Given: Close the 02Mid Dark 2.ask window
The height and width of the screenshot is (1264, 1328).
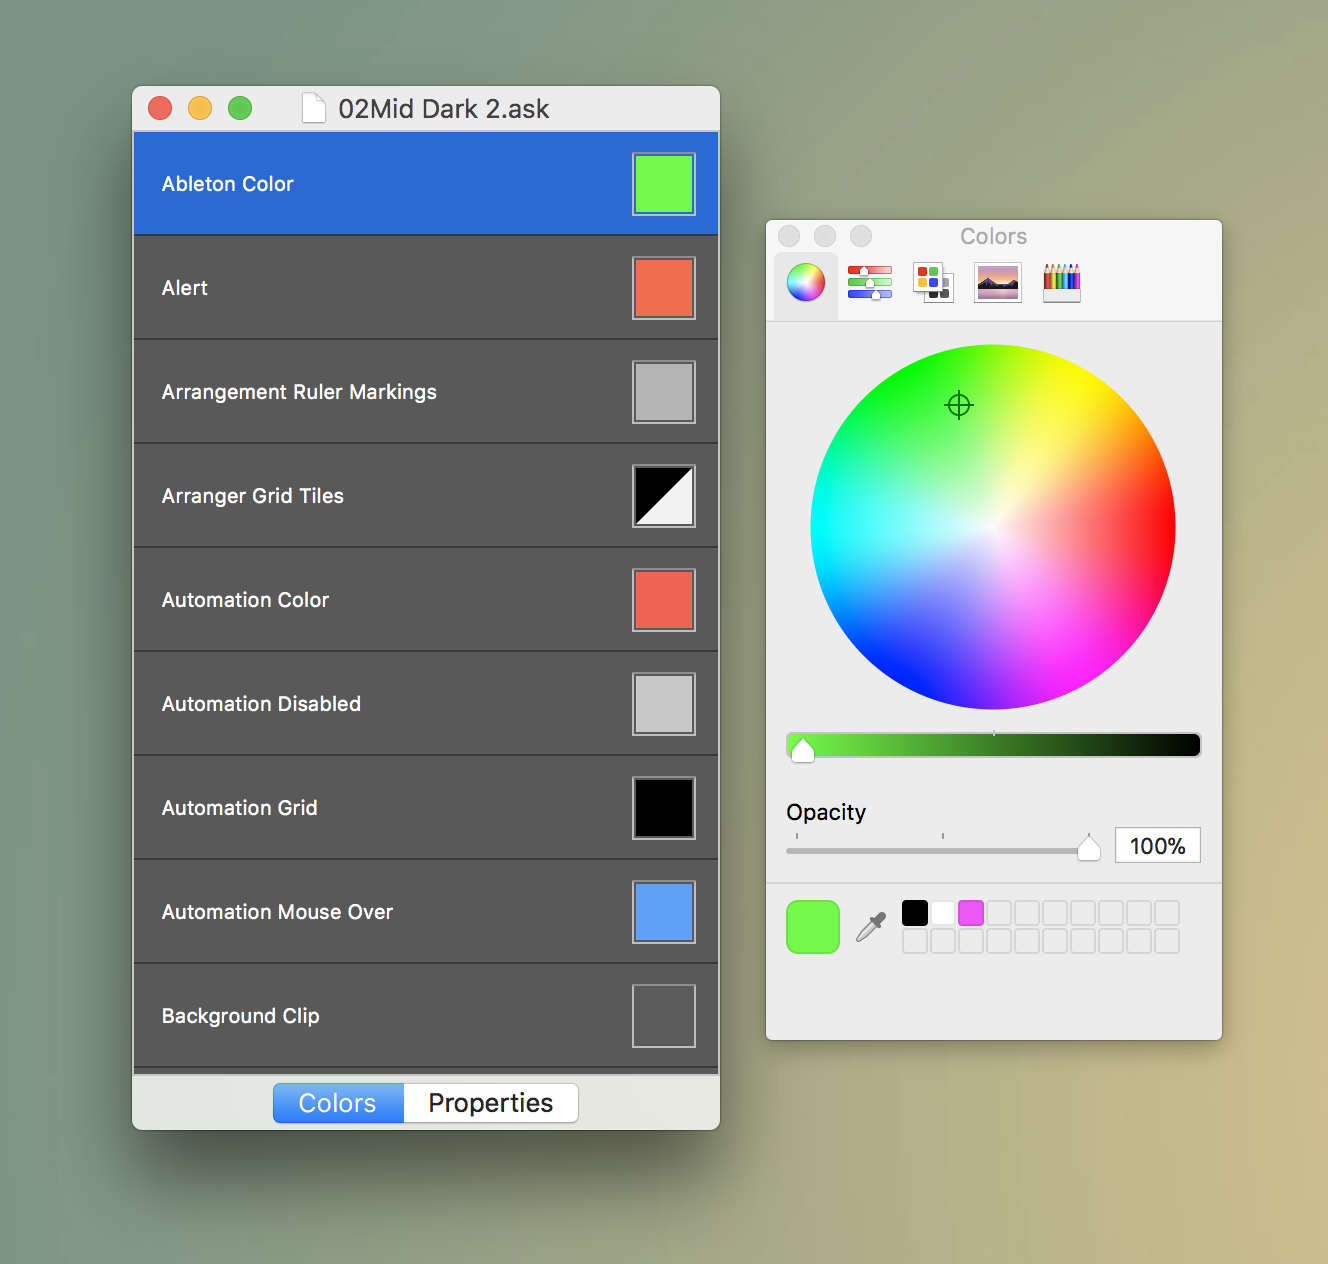Looking at the screenshot, I should (160, 108).
